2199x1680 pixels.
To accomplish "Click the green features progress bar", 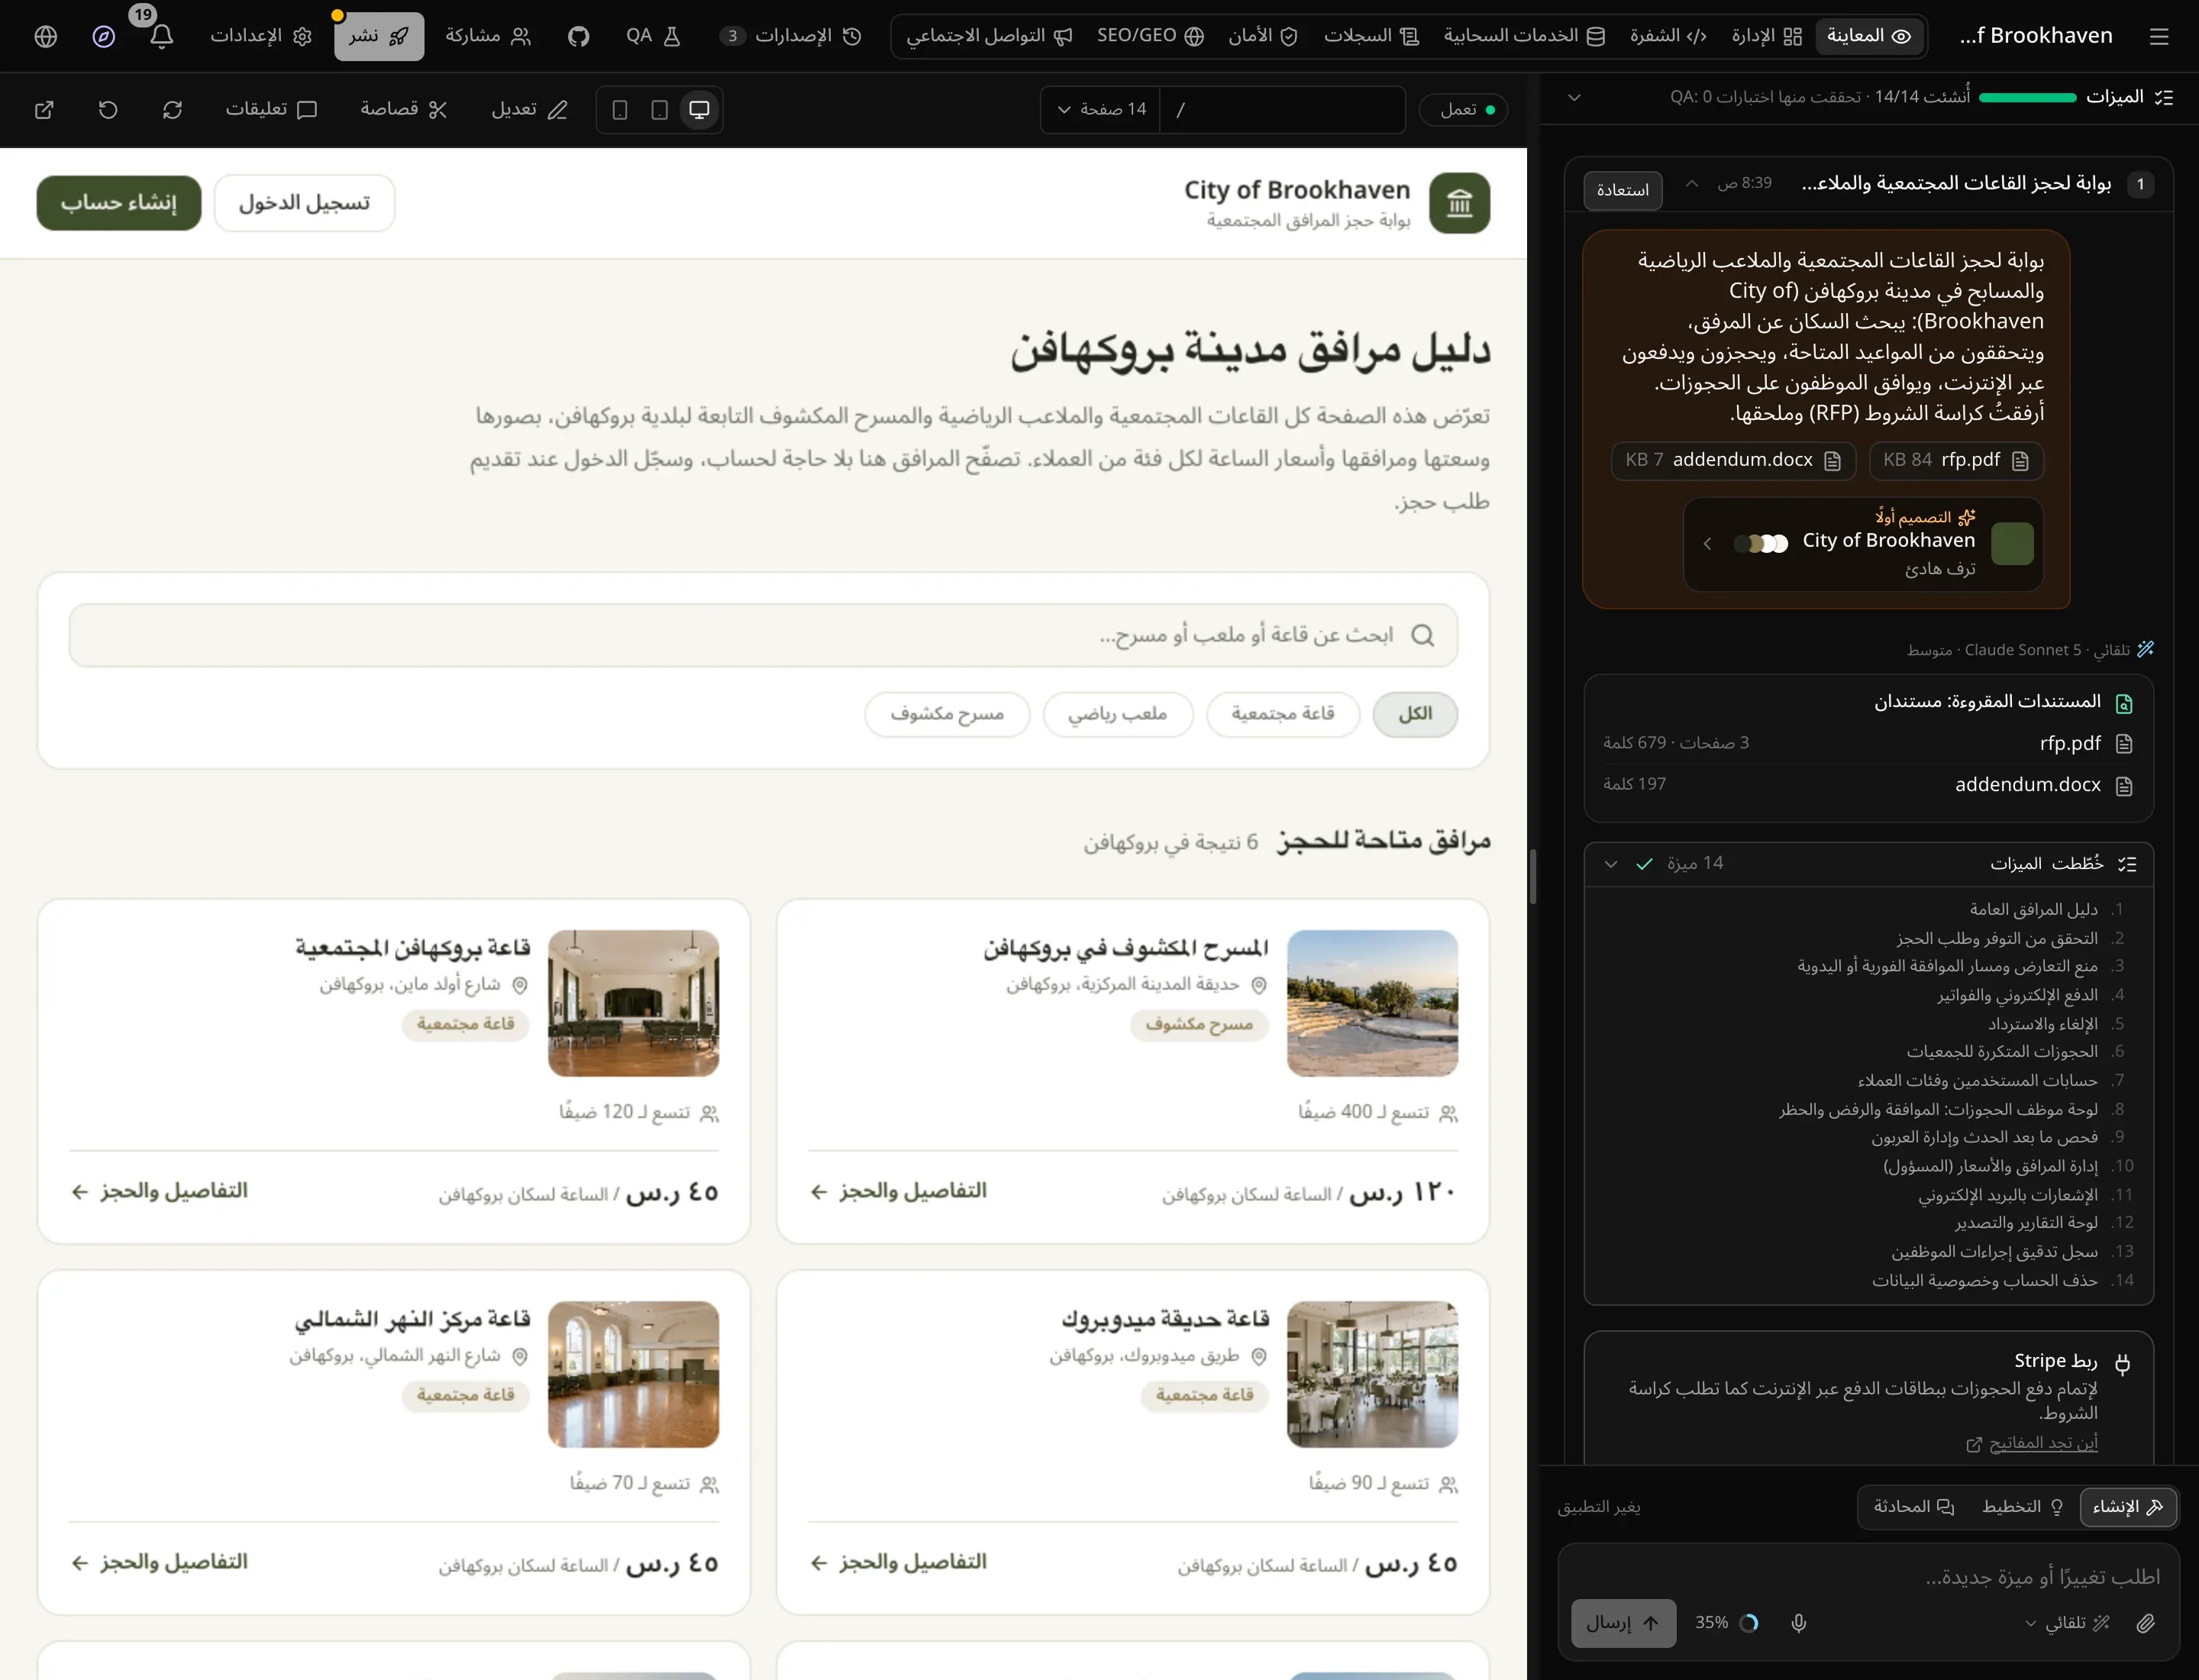I will coord(2027,97).
